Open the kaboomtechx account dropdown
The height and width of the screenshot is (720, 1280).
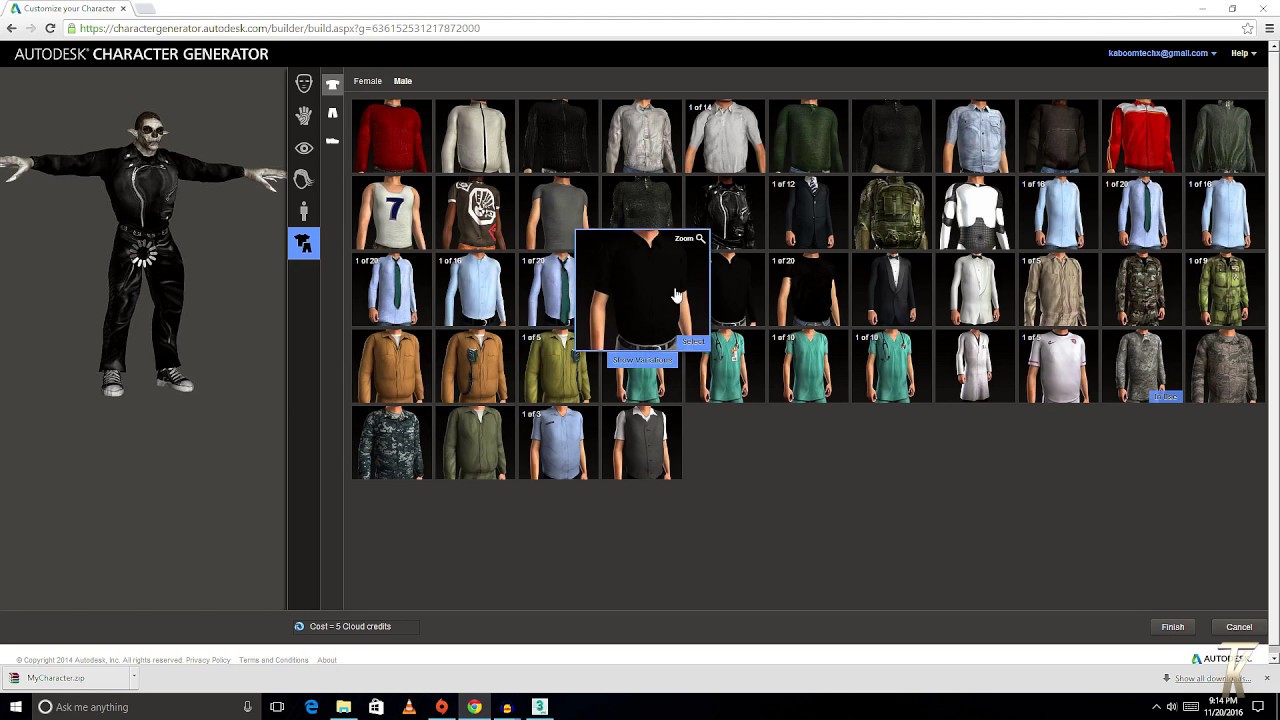(1162, 53)
